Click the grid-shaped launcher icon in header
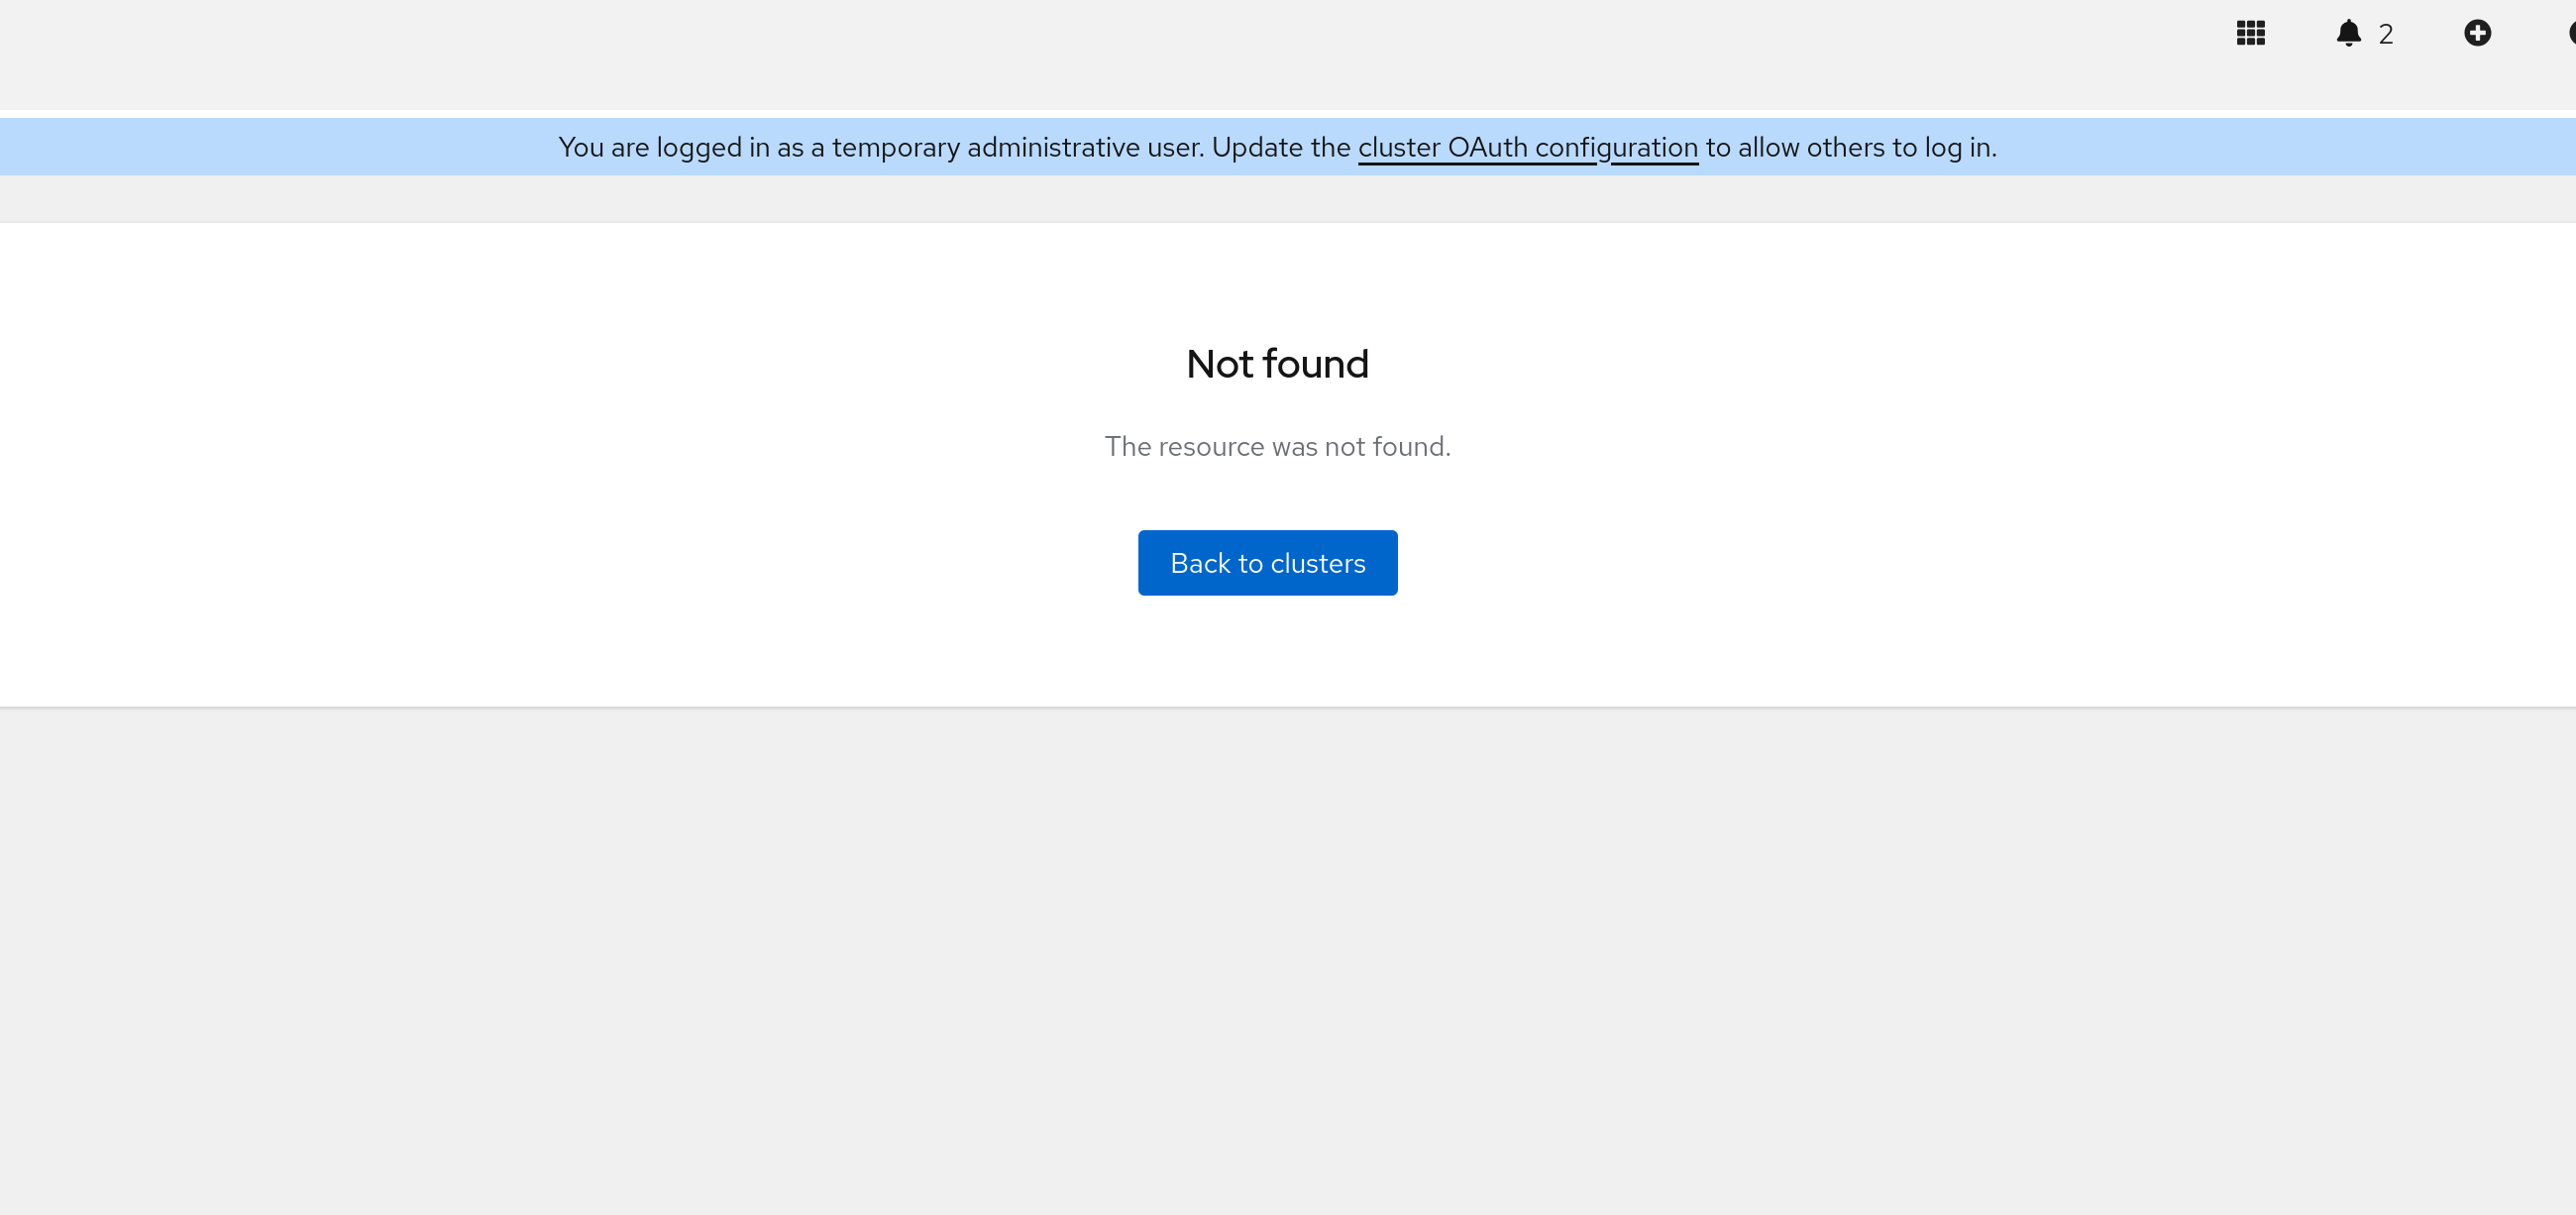 tap(2250, 33)
